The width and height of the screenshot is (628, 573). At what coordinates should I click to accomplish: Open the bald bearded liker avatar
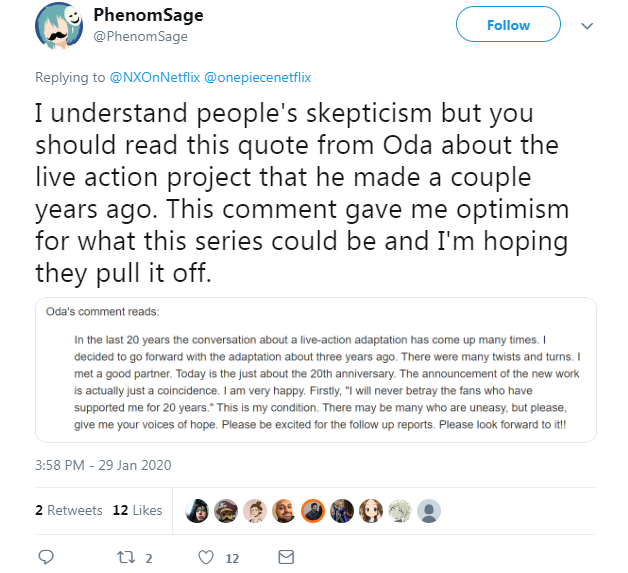(284, 511)
